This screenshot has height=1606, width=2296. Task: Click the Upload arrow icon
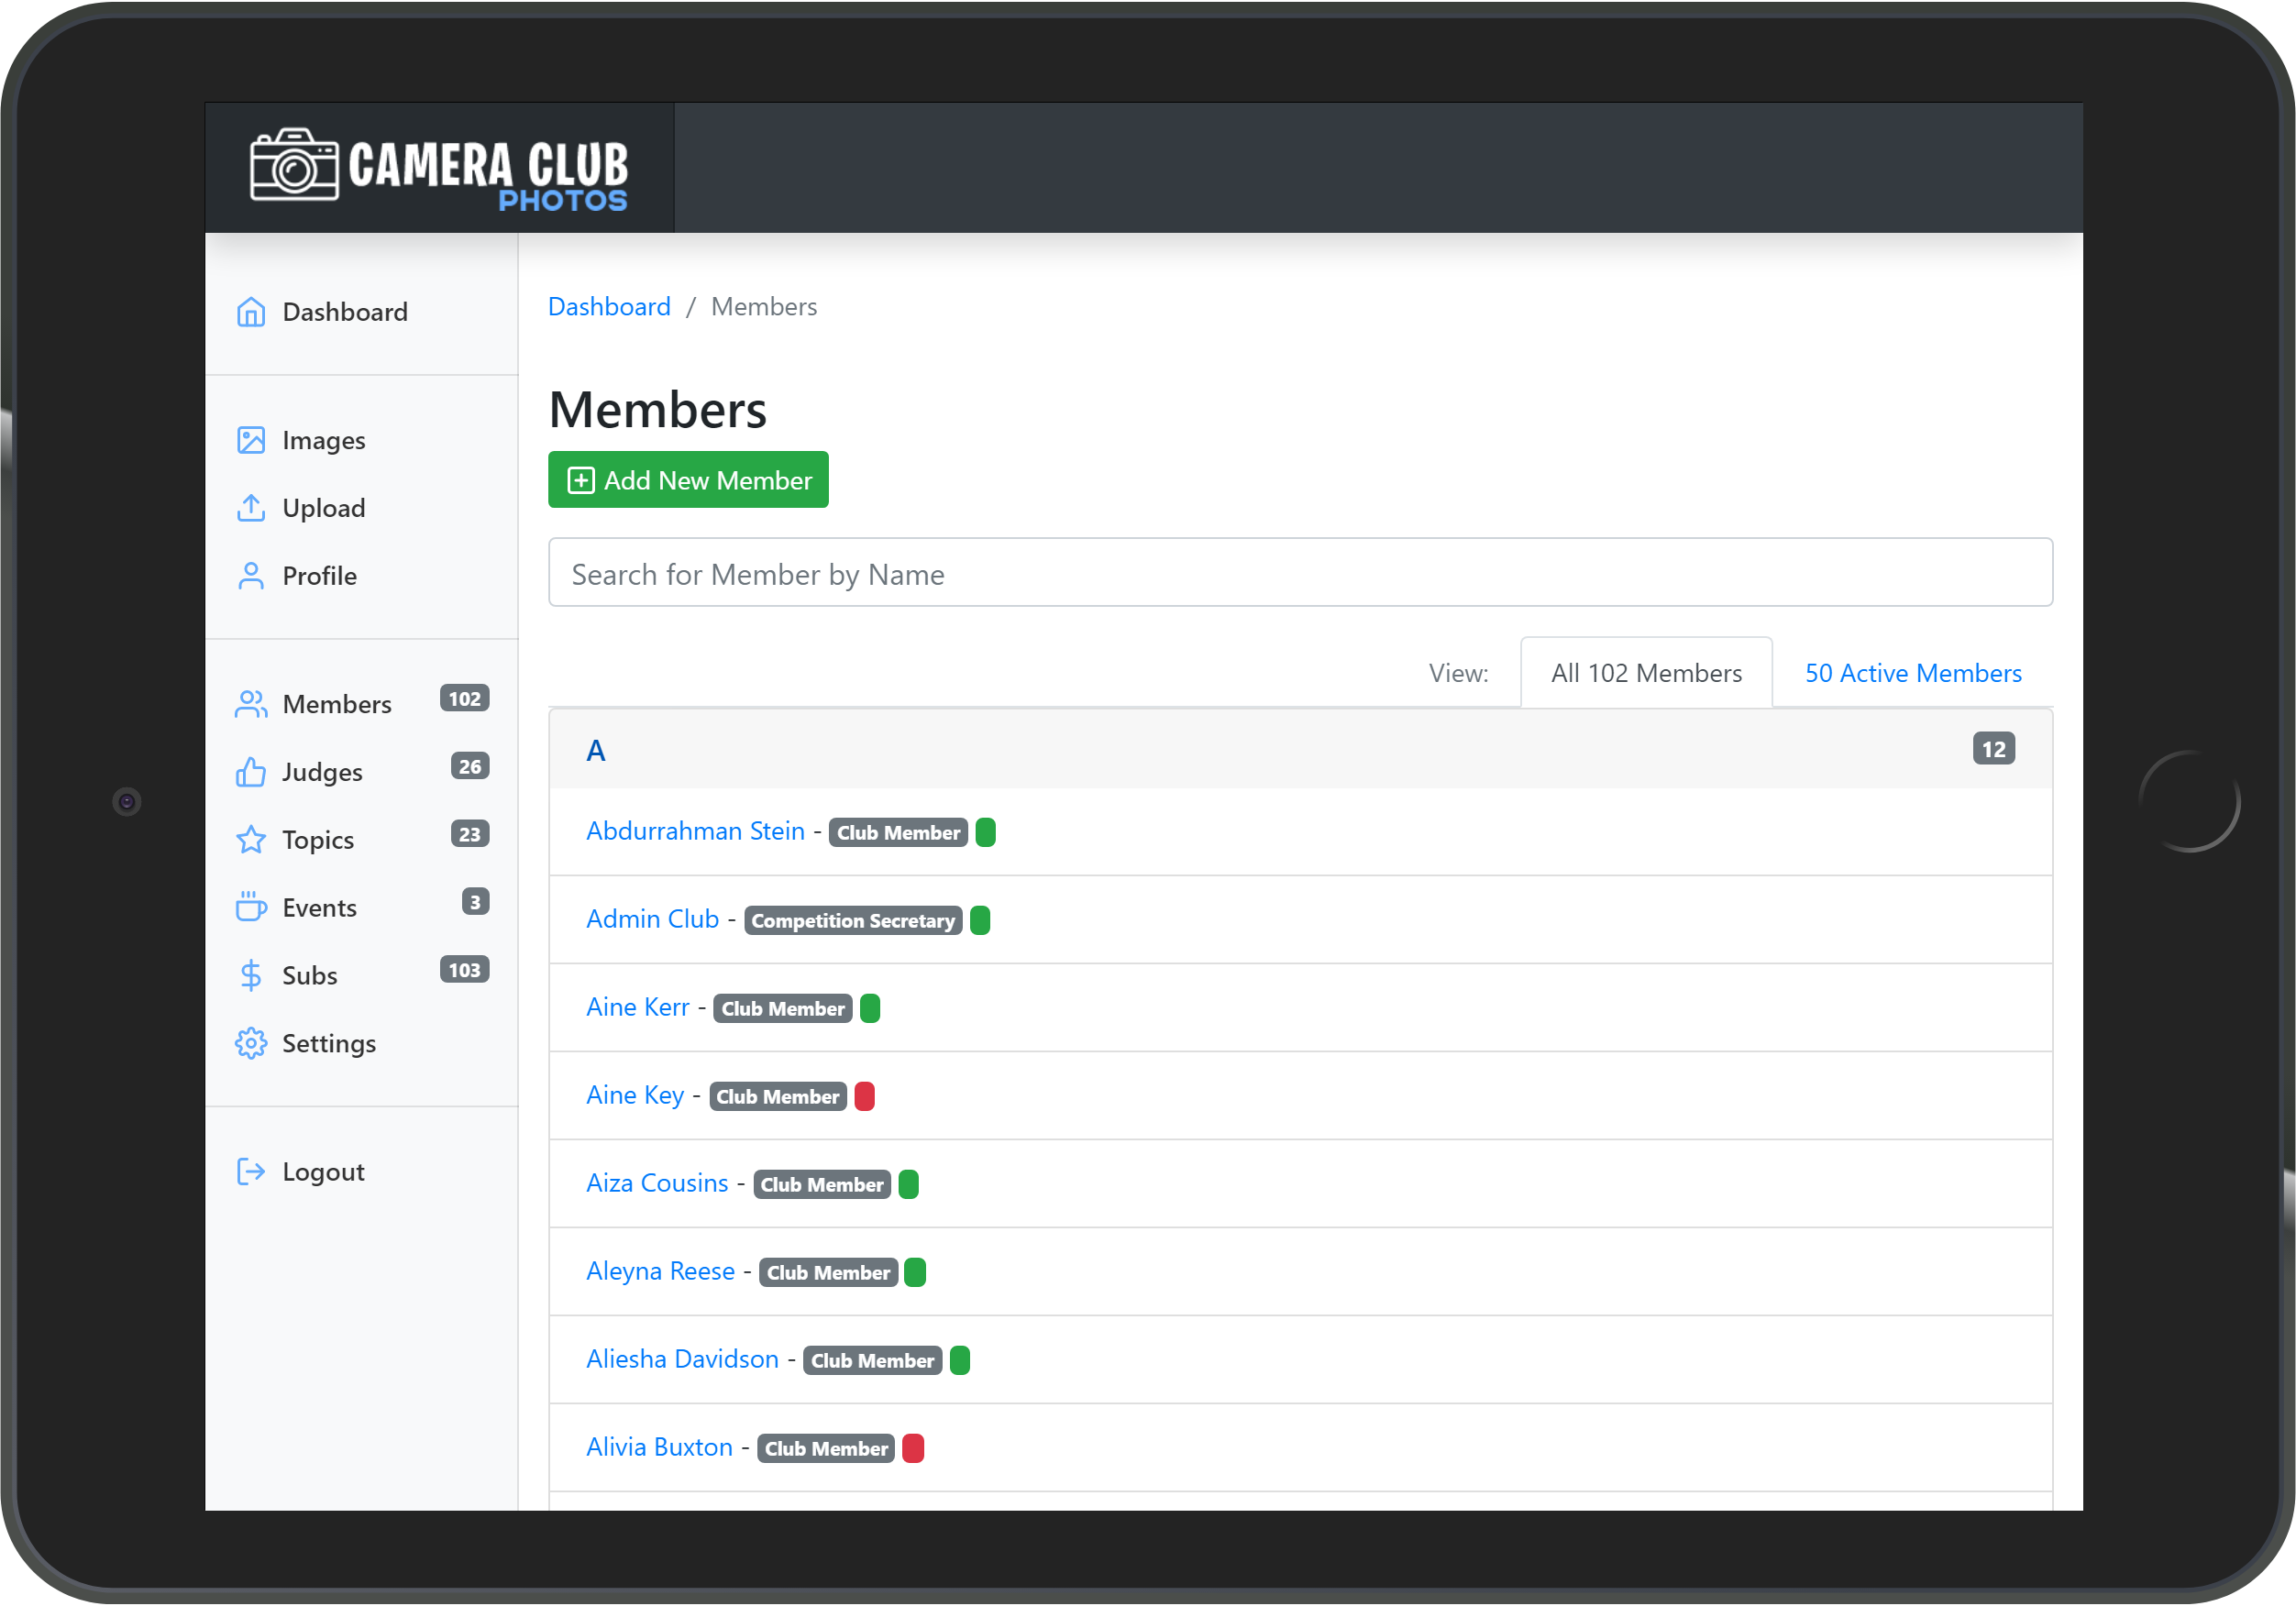pos(250,508)
